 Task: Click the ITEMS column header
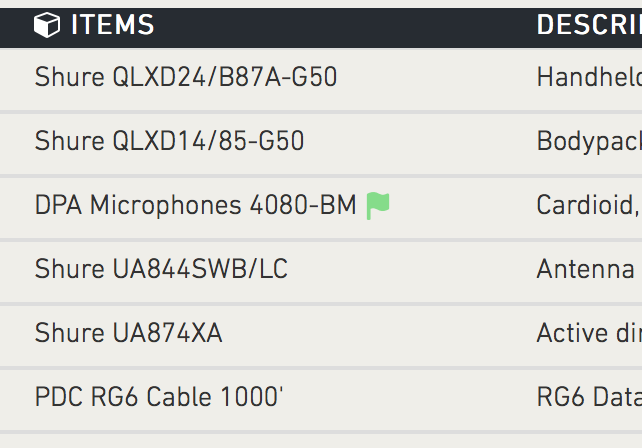point(113,25)
